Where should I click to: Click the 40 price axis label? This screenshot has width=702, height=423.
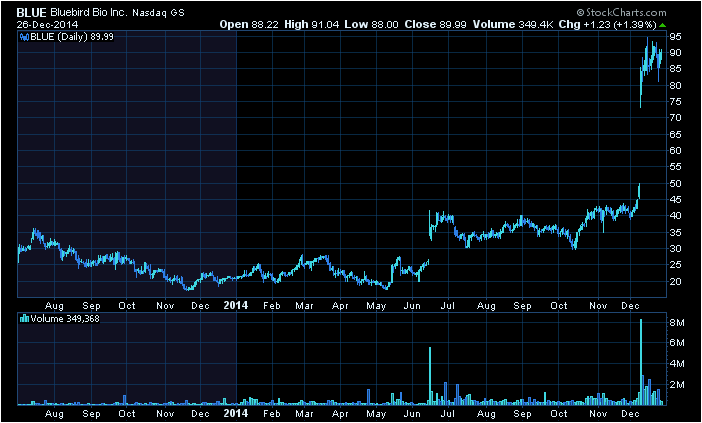click(676, 216)
